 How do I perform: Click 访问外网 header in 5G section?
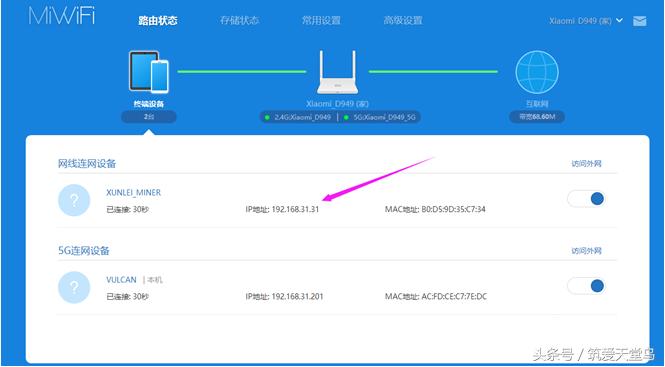[x=587, y=251]
